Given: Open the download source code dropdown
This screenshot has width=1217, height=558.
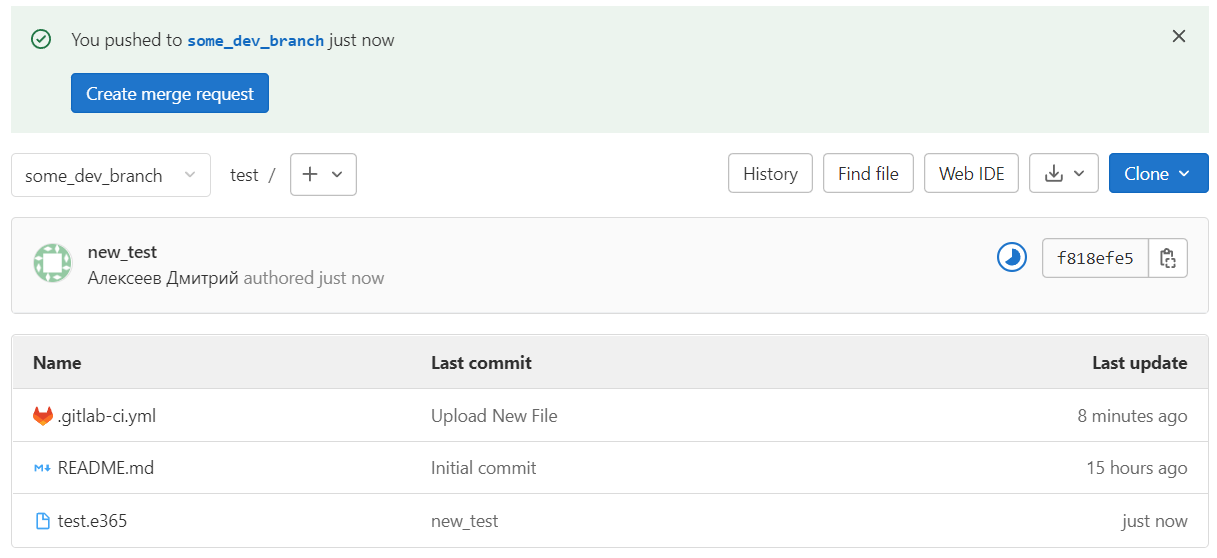Looking at the screenshot, I should pos(1064,174).
